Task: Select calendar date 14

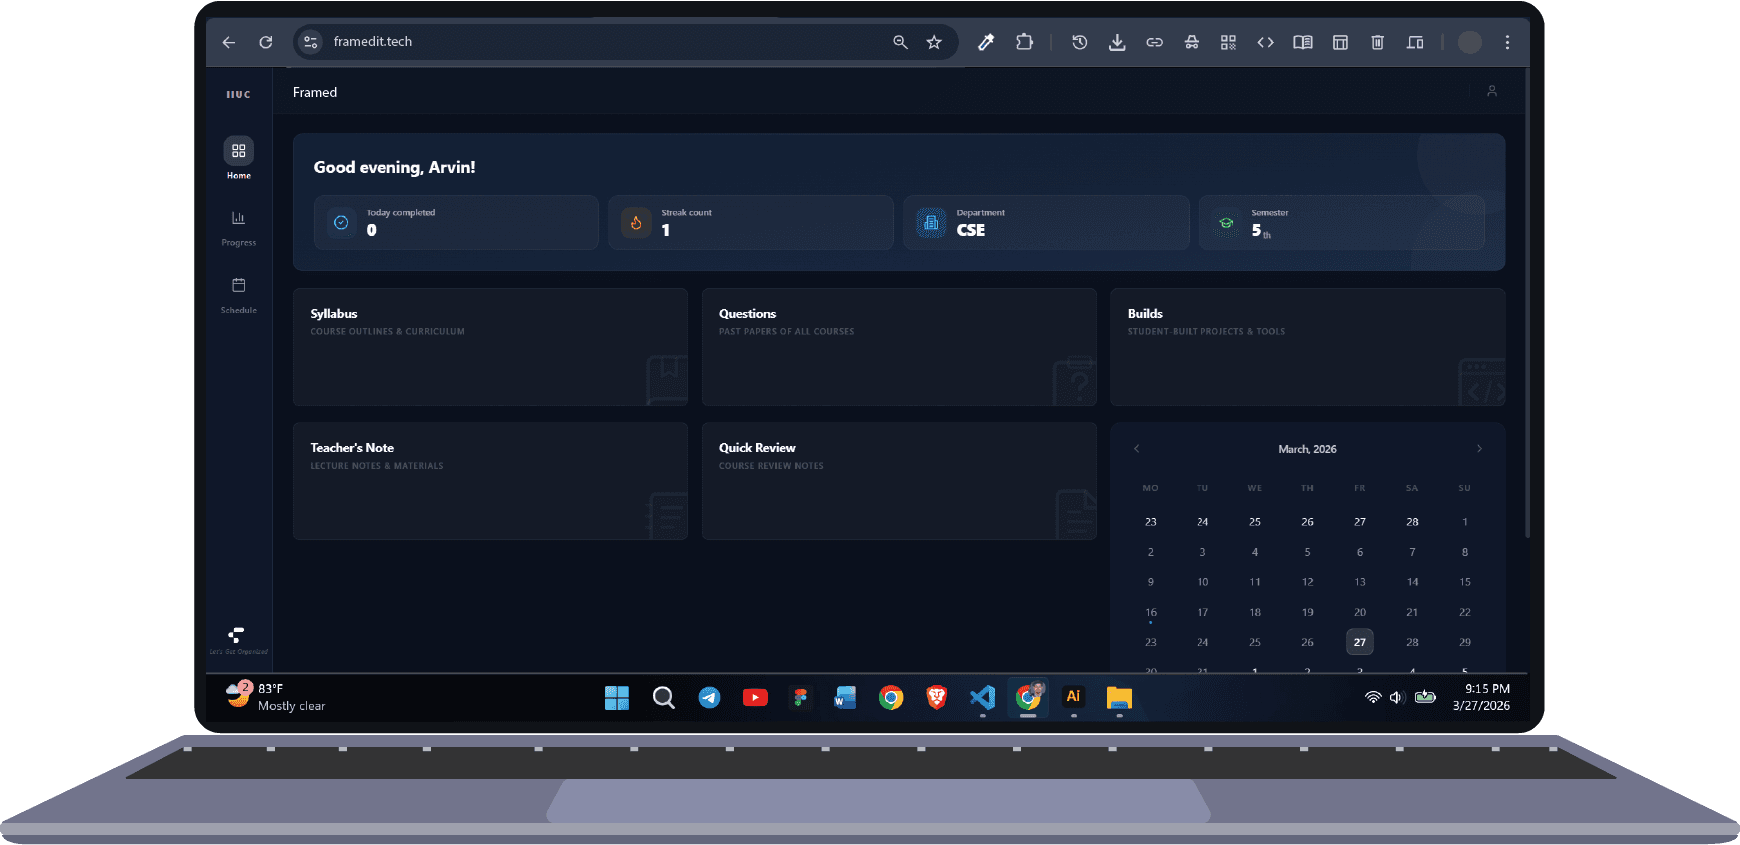Action: (1412, 582)
